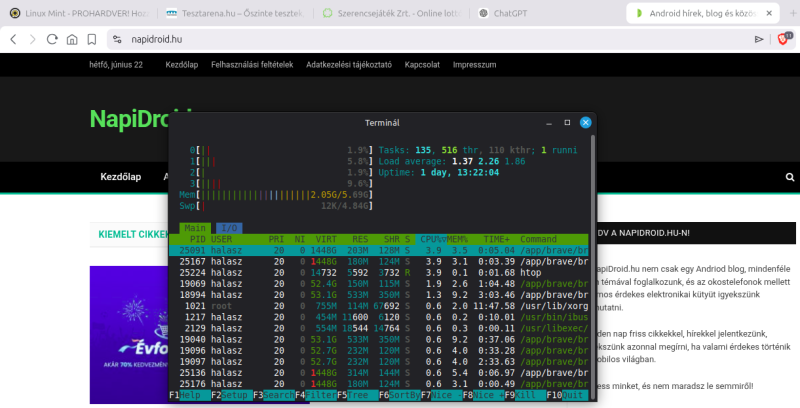Click the Terminál vertical scrollbar
The height and width of the screenshot is (408, 800).
[593, 268]
